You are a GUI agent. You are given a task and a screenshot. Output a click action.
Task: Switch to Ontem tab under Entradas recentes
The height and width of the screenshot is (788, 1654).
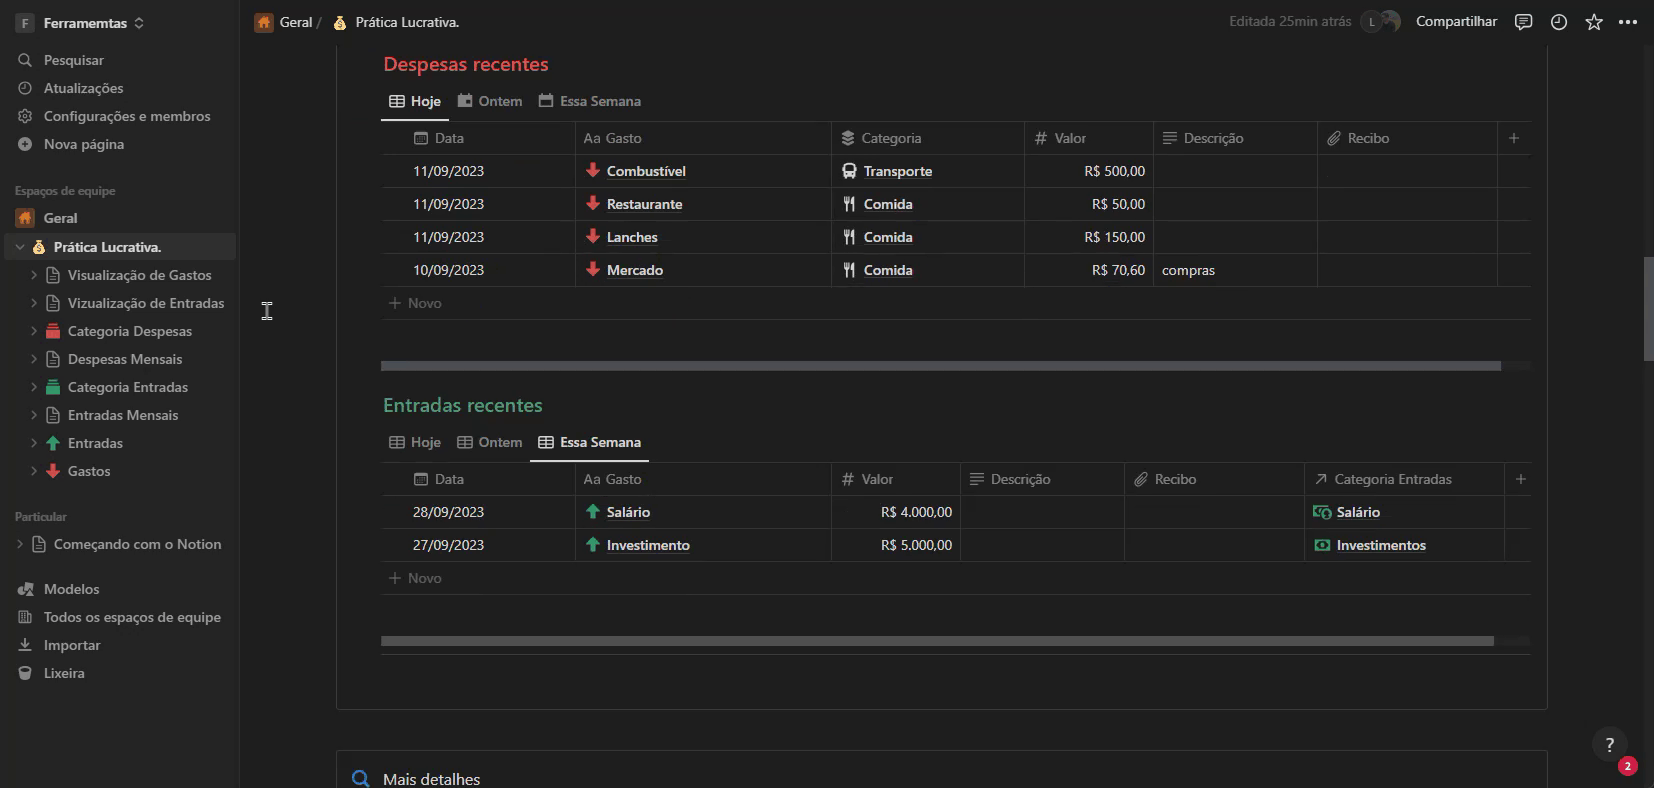pos(490,442)
